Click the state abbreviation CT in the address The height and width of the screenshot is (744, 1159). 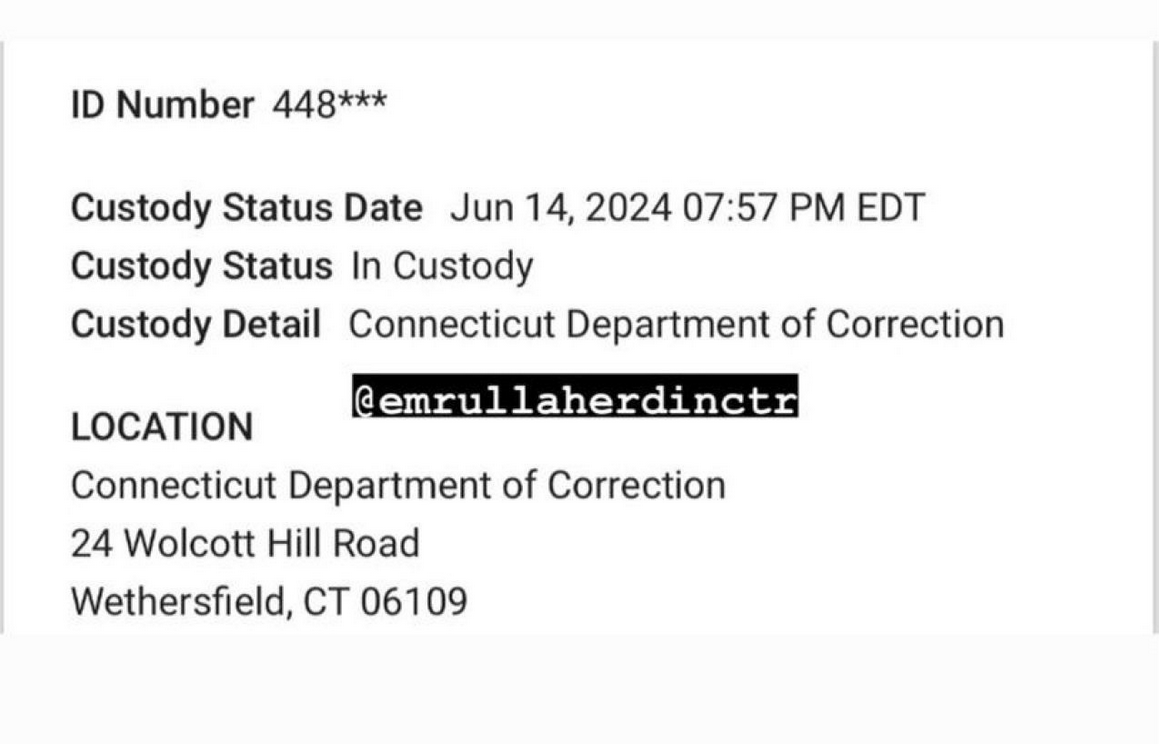tap(325, 602)
